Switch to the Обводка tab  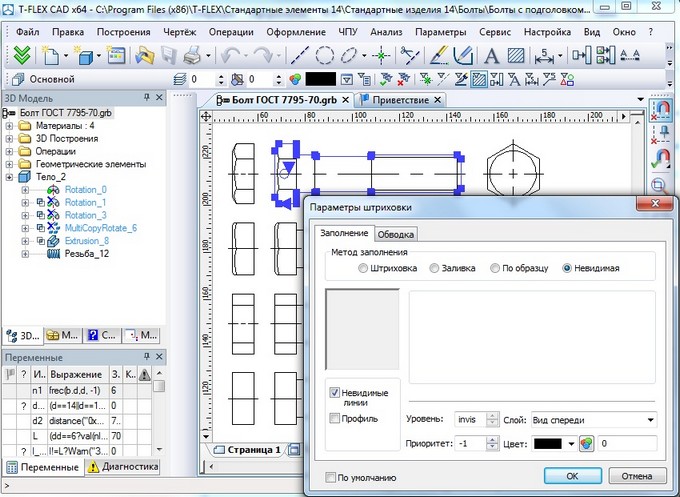coord(395,235)
